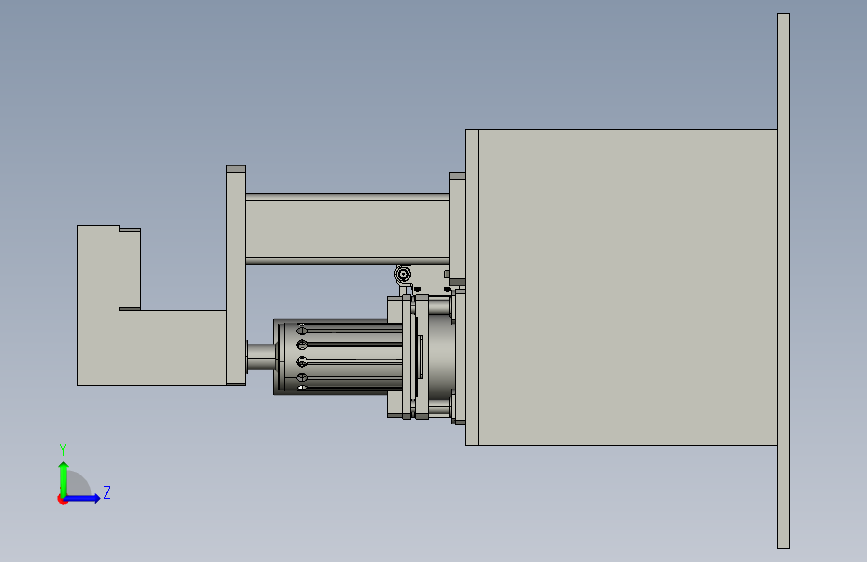Select the ribbed cylindrical motor body
Viewport: 867px width, 562px height.
point(338,357)
